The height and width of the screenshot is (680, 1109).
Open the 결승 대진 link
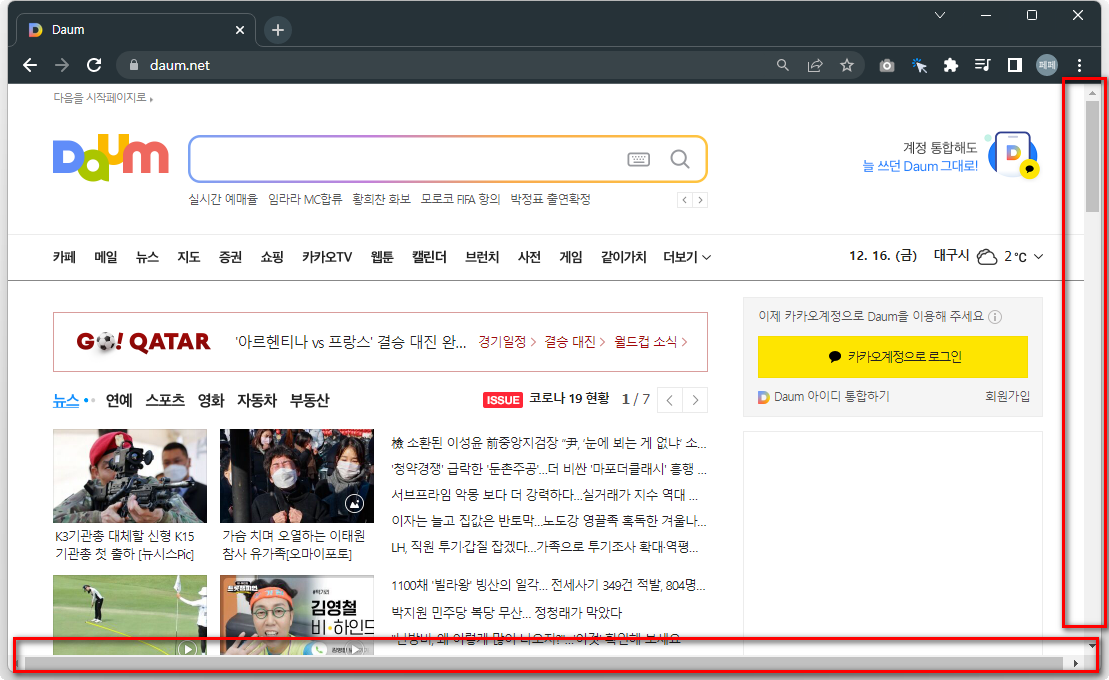pos(575,342)
